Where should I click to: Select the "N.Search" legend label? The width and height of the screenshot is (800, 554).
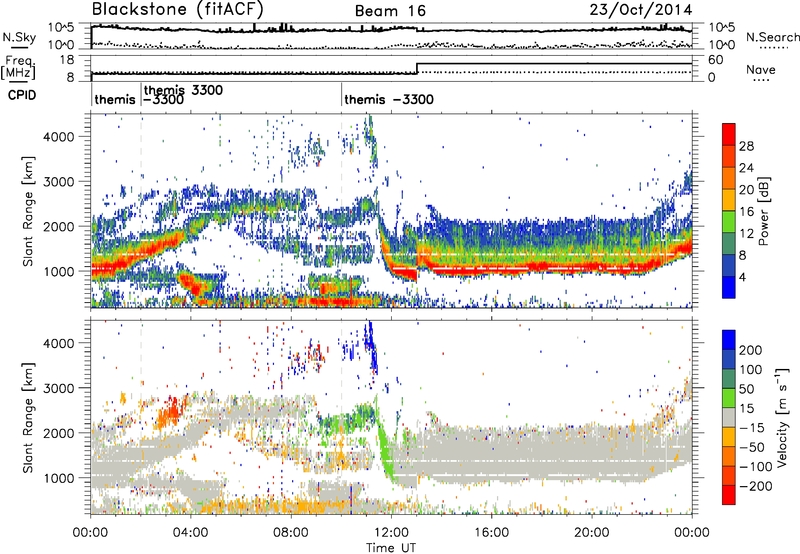(x=772, y=37)
